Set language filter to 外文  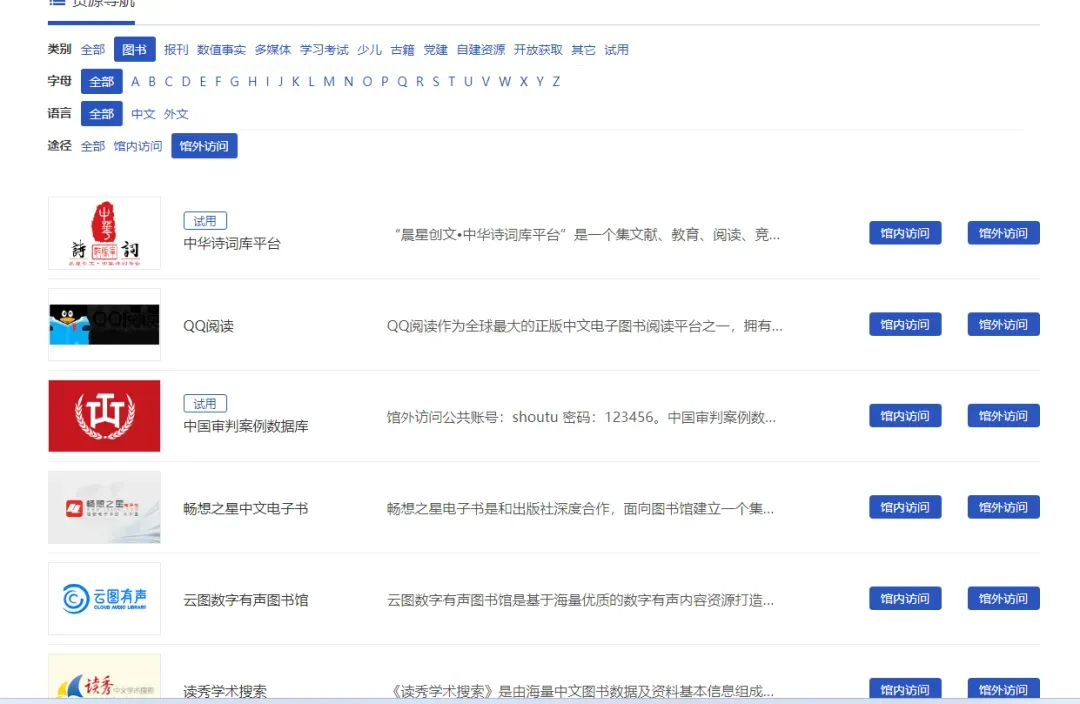176,114
